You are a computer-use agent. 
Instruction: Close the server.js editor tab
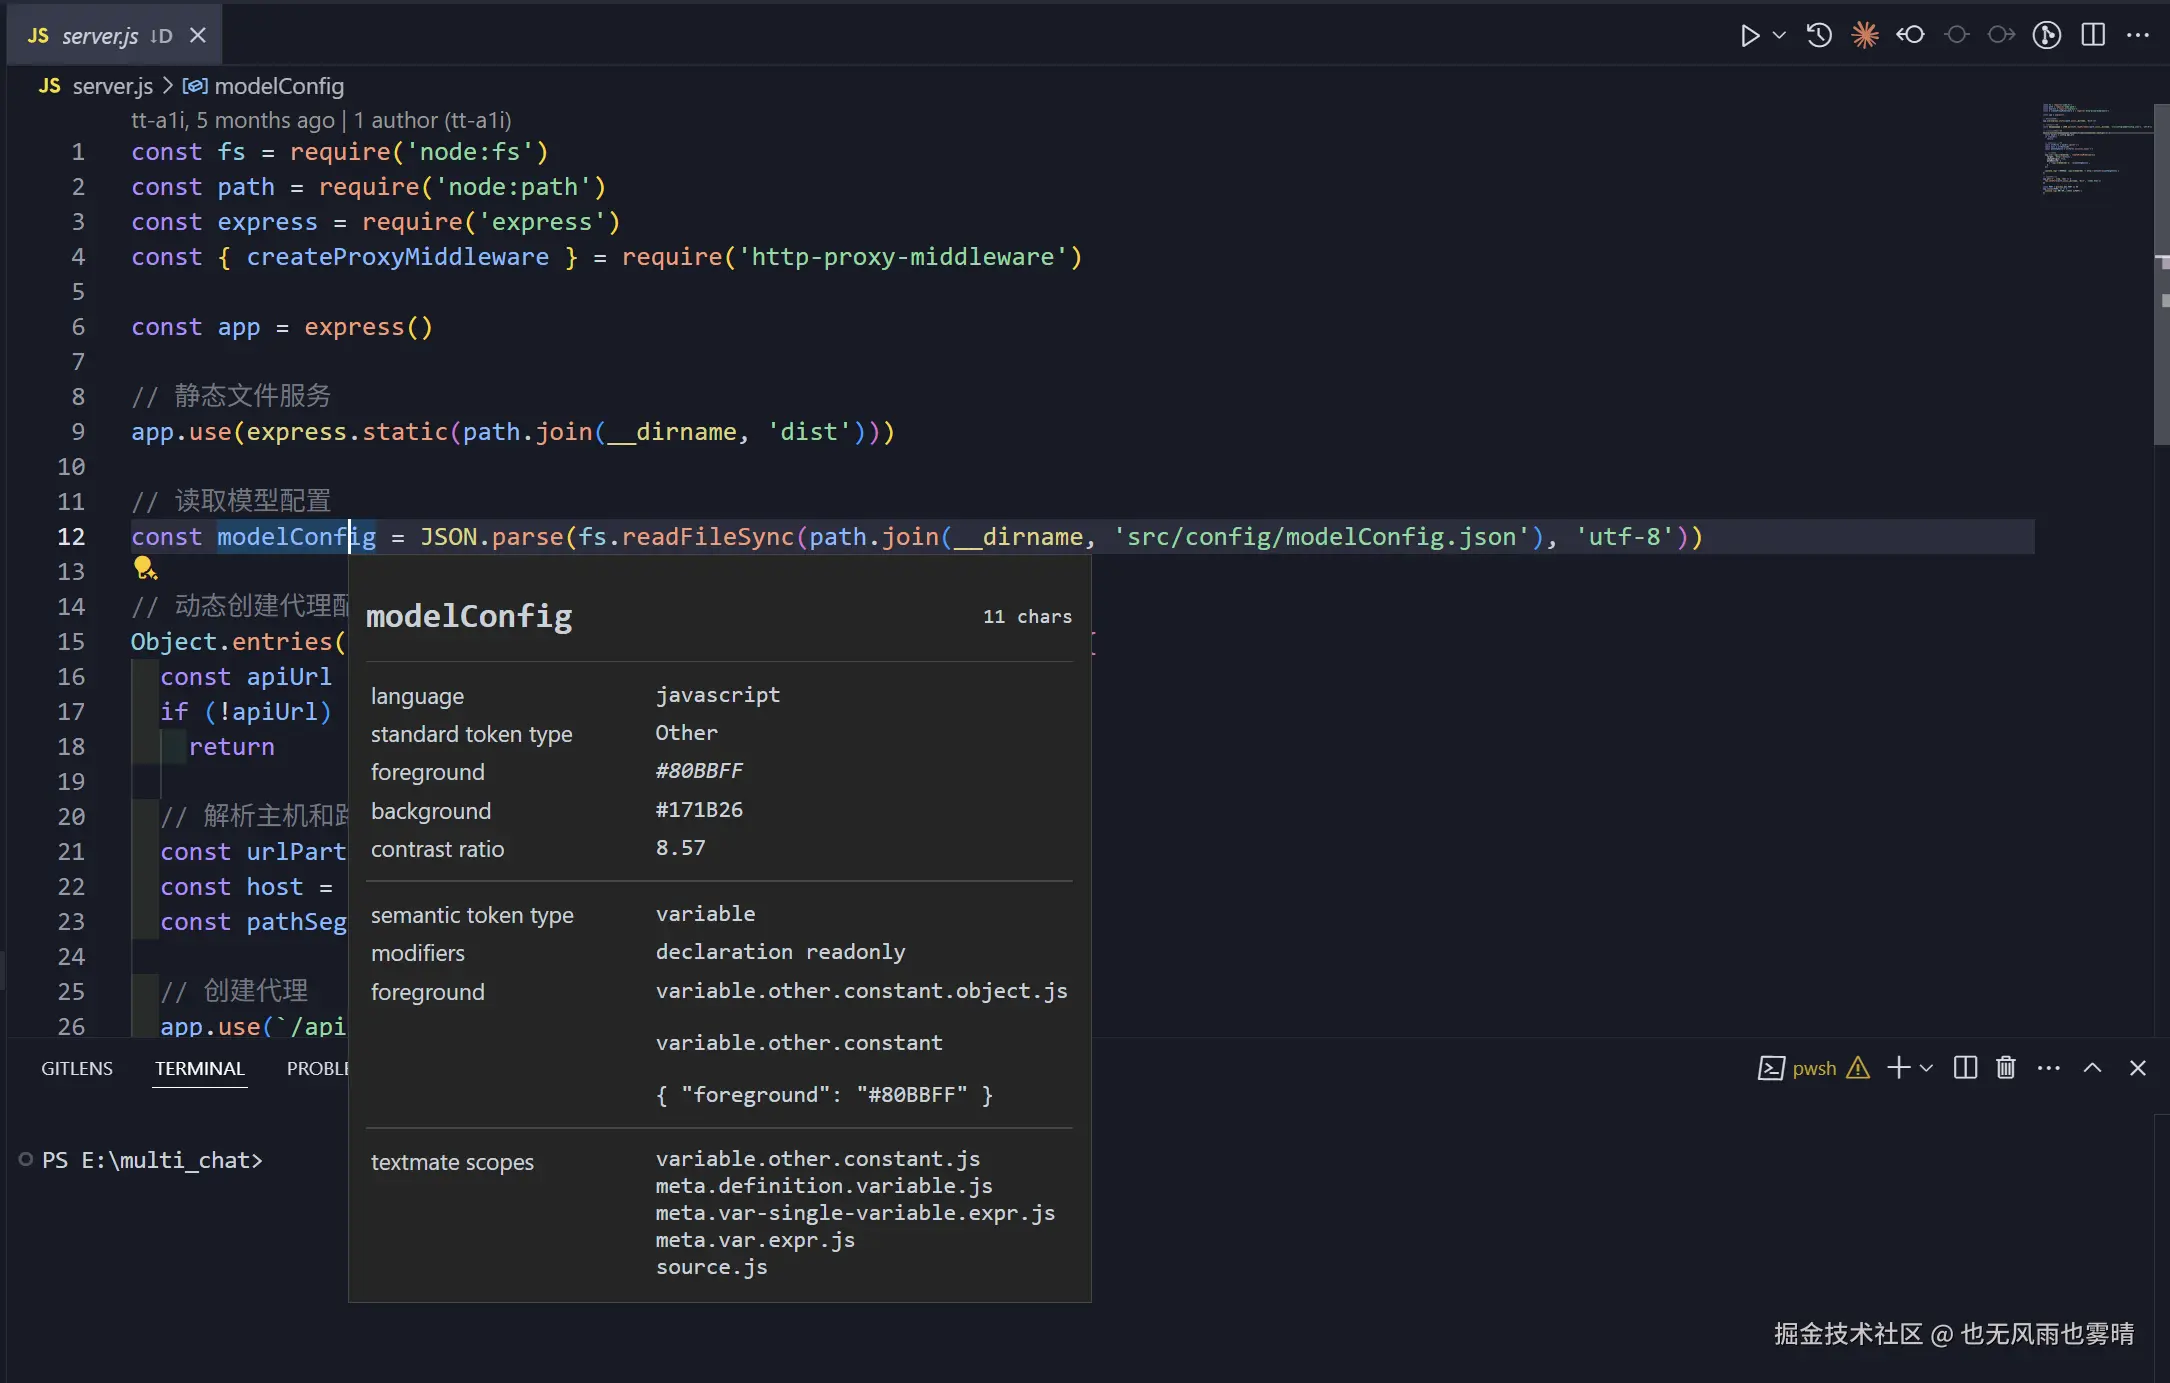pos(198,36)
